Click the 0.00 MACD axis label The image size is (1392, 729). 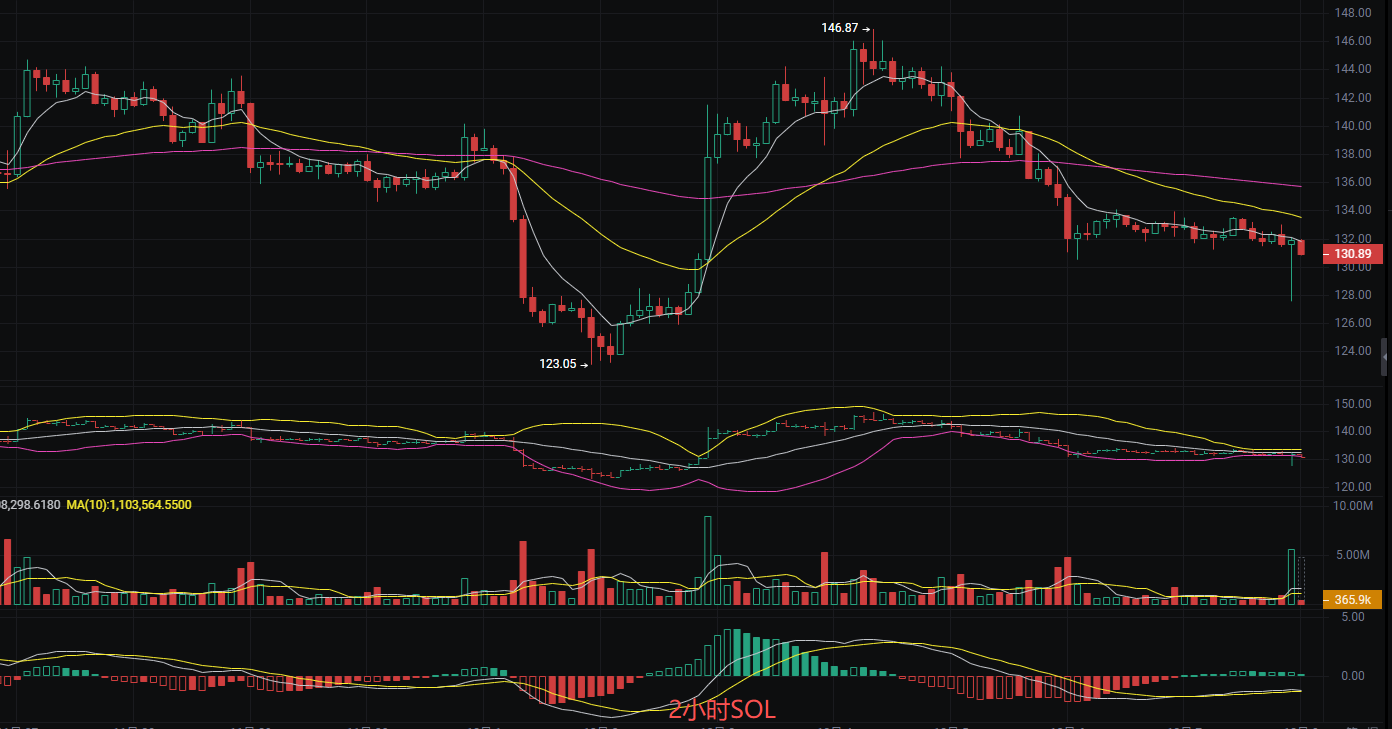[1352, 676]
